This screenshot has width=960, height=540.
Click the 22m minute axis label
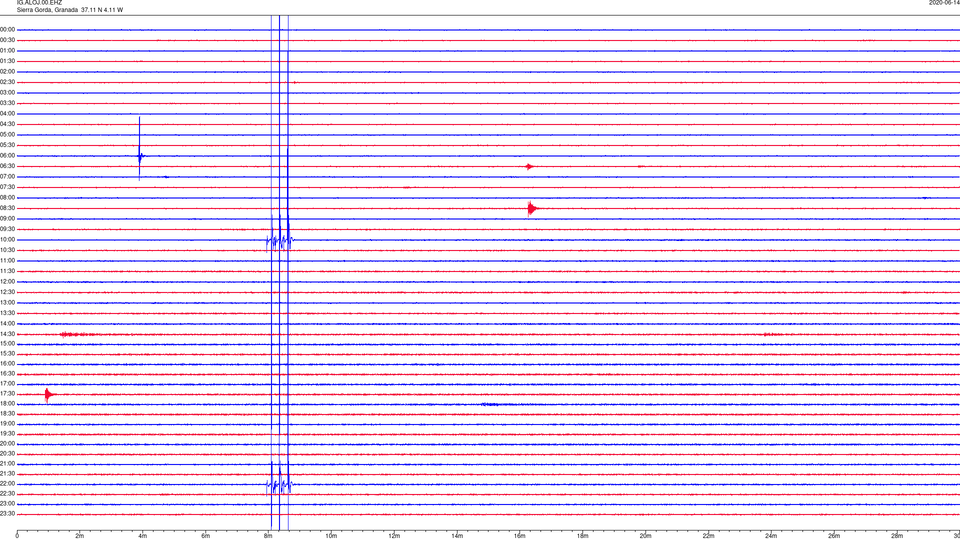708,536
